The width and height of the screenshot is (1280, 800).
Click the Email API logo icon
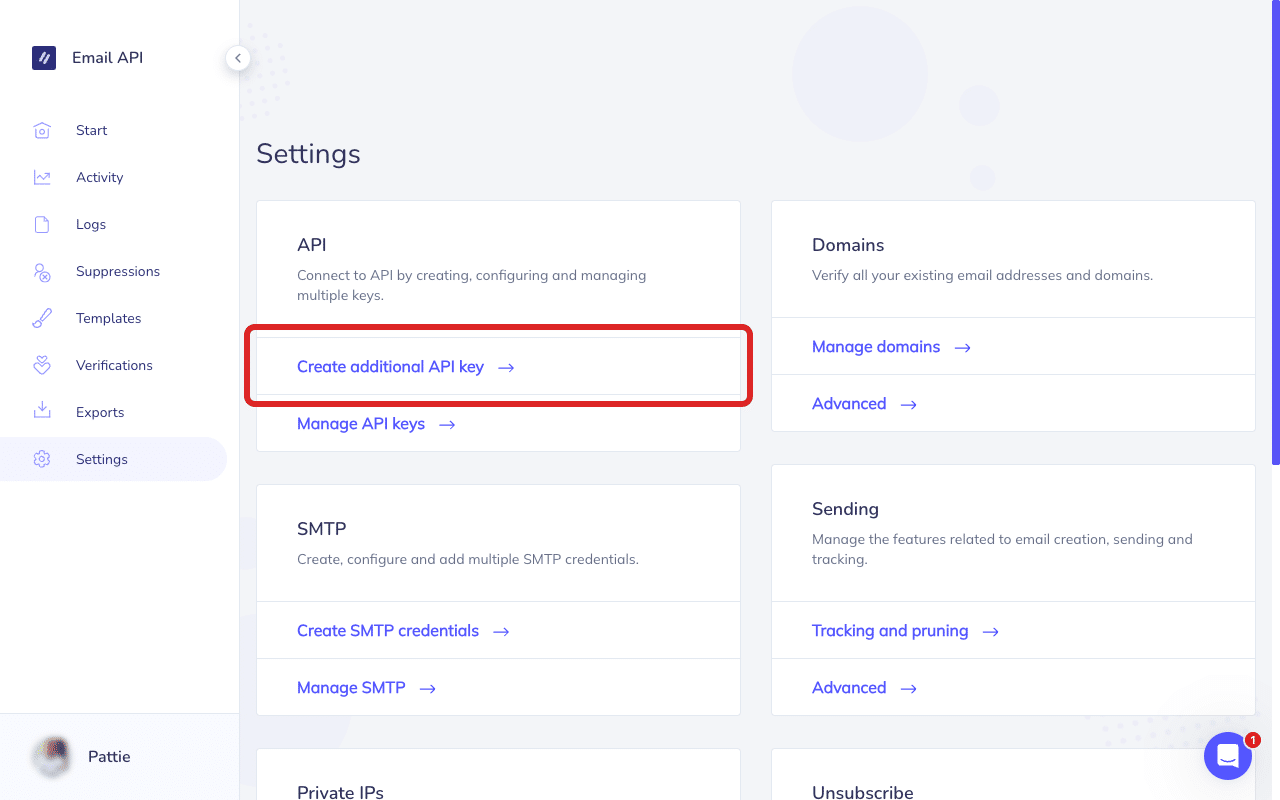tap(44, 58)
